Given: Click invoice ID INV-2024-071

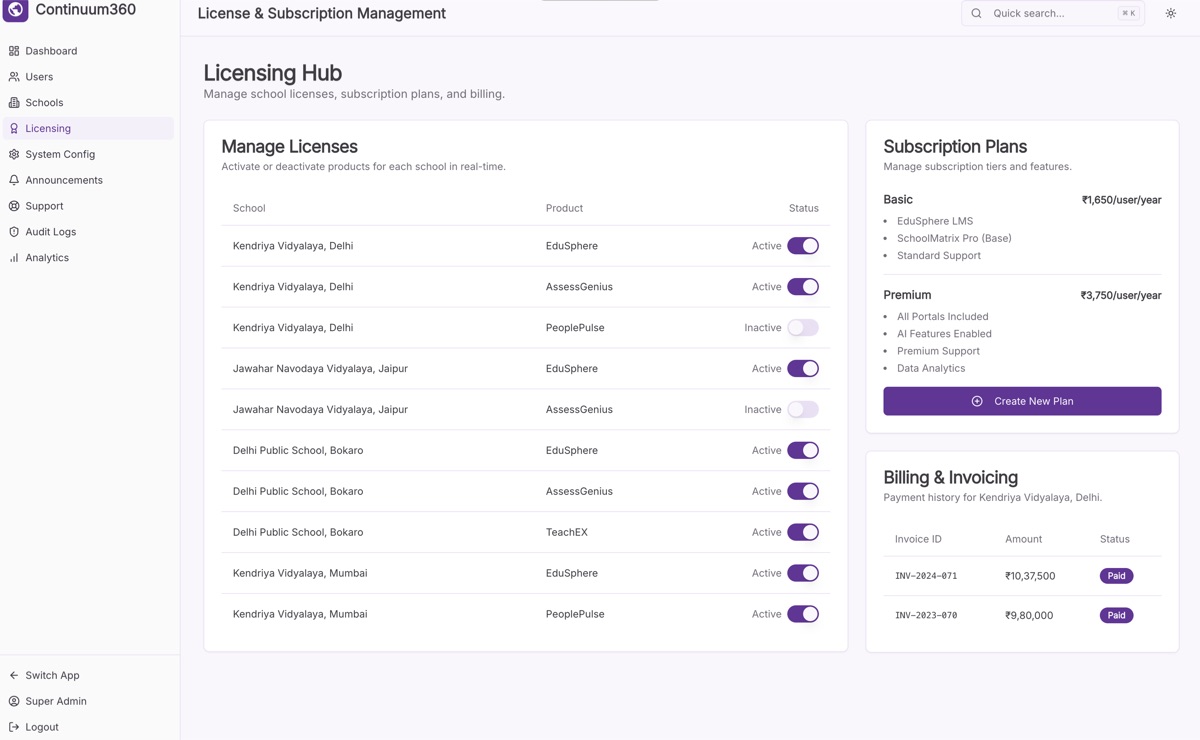Looking at the screenshot, I should [x=926, y=576].
